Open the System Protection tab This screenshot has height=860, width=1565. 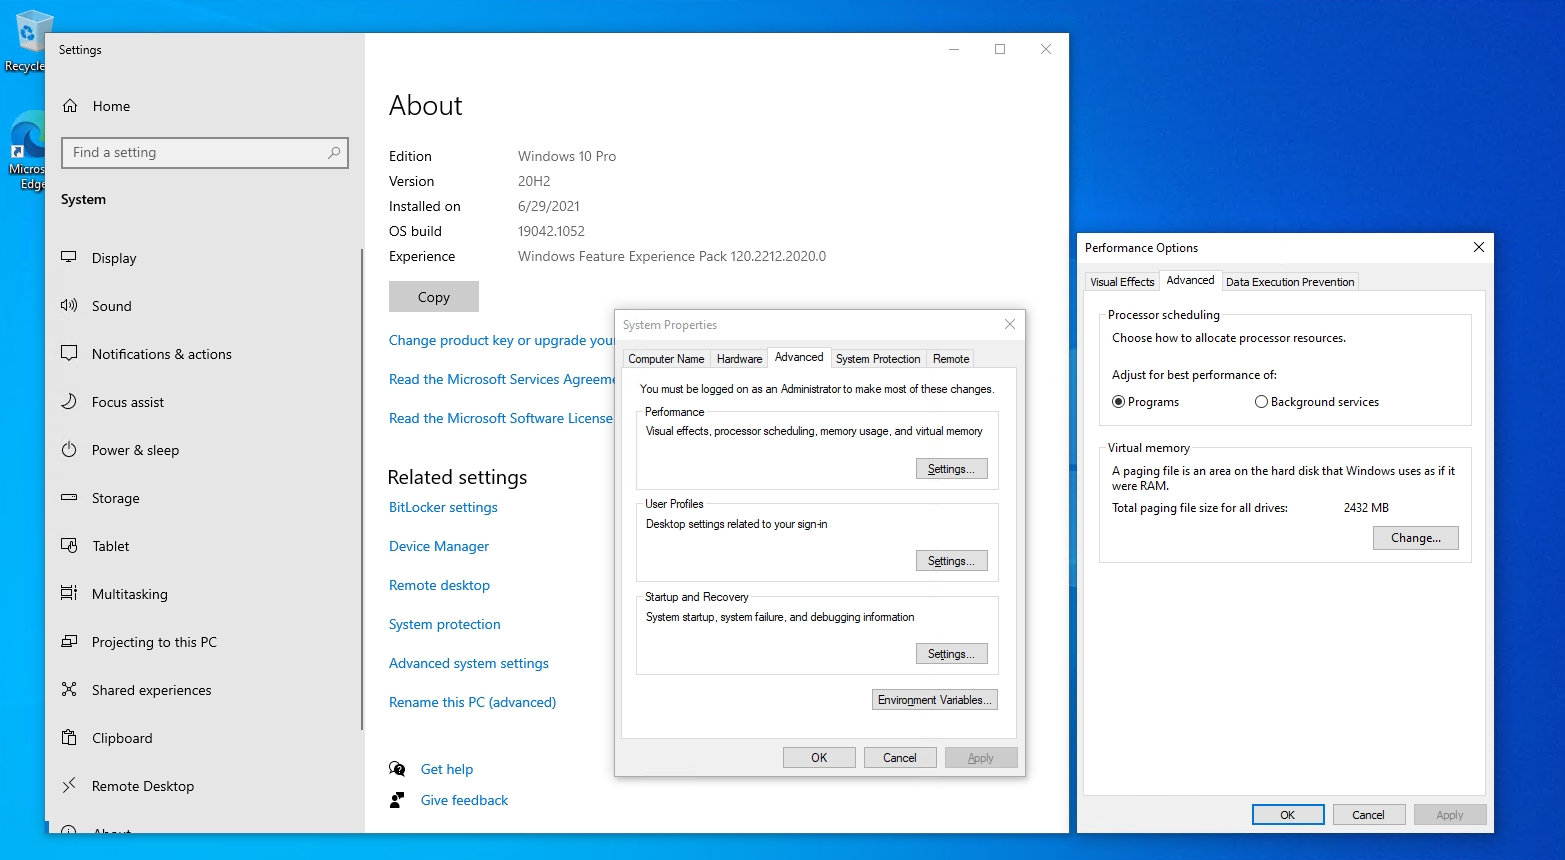coord(878,359)
